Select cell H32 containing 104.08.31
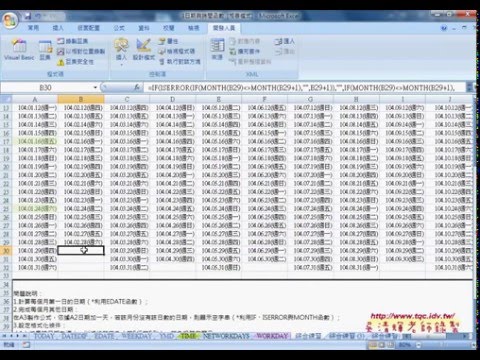Screen dimensions: 480x360 356,267
